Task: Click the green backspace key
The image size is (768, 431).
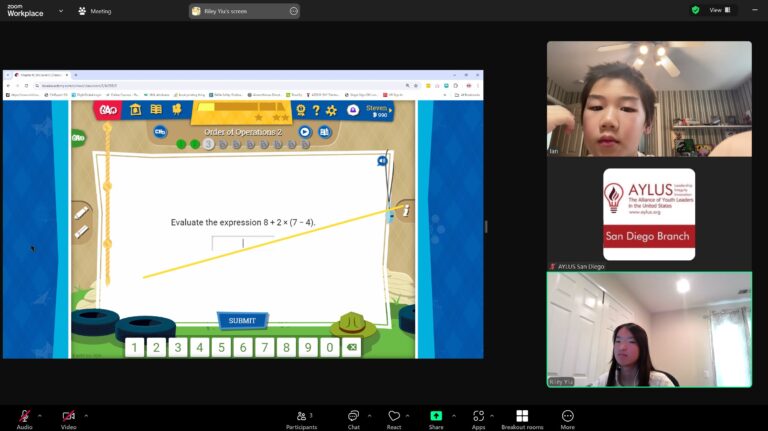Action: point(352,347)
